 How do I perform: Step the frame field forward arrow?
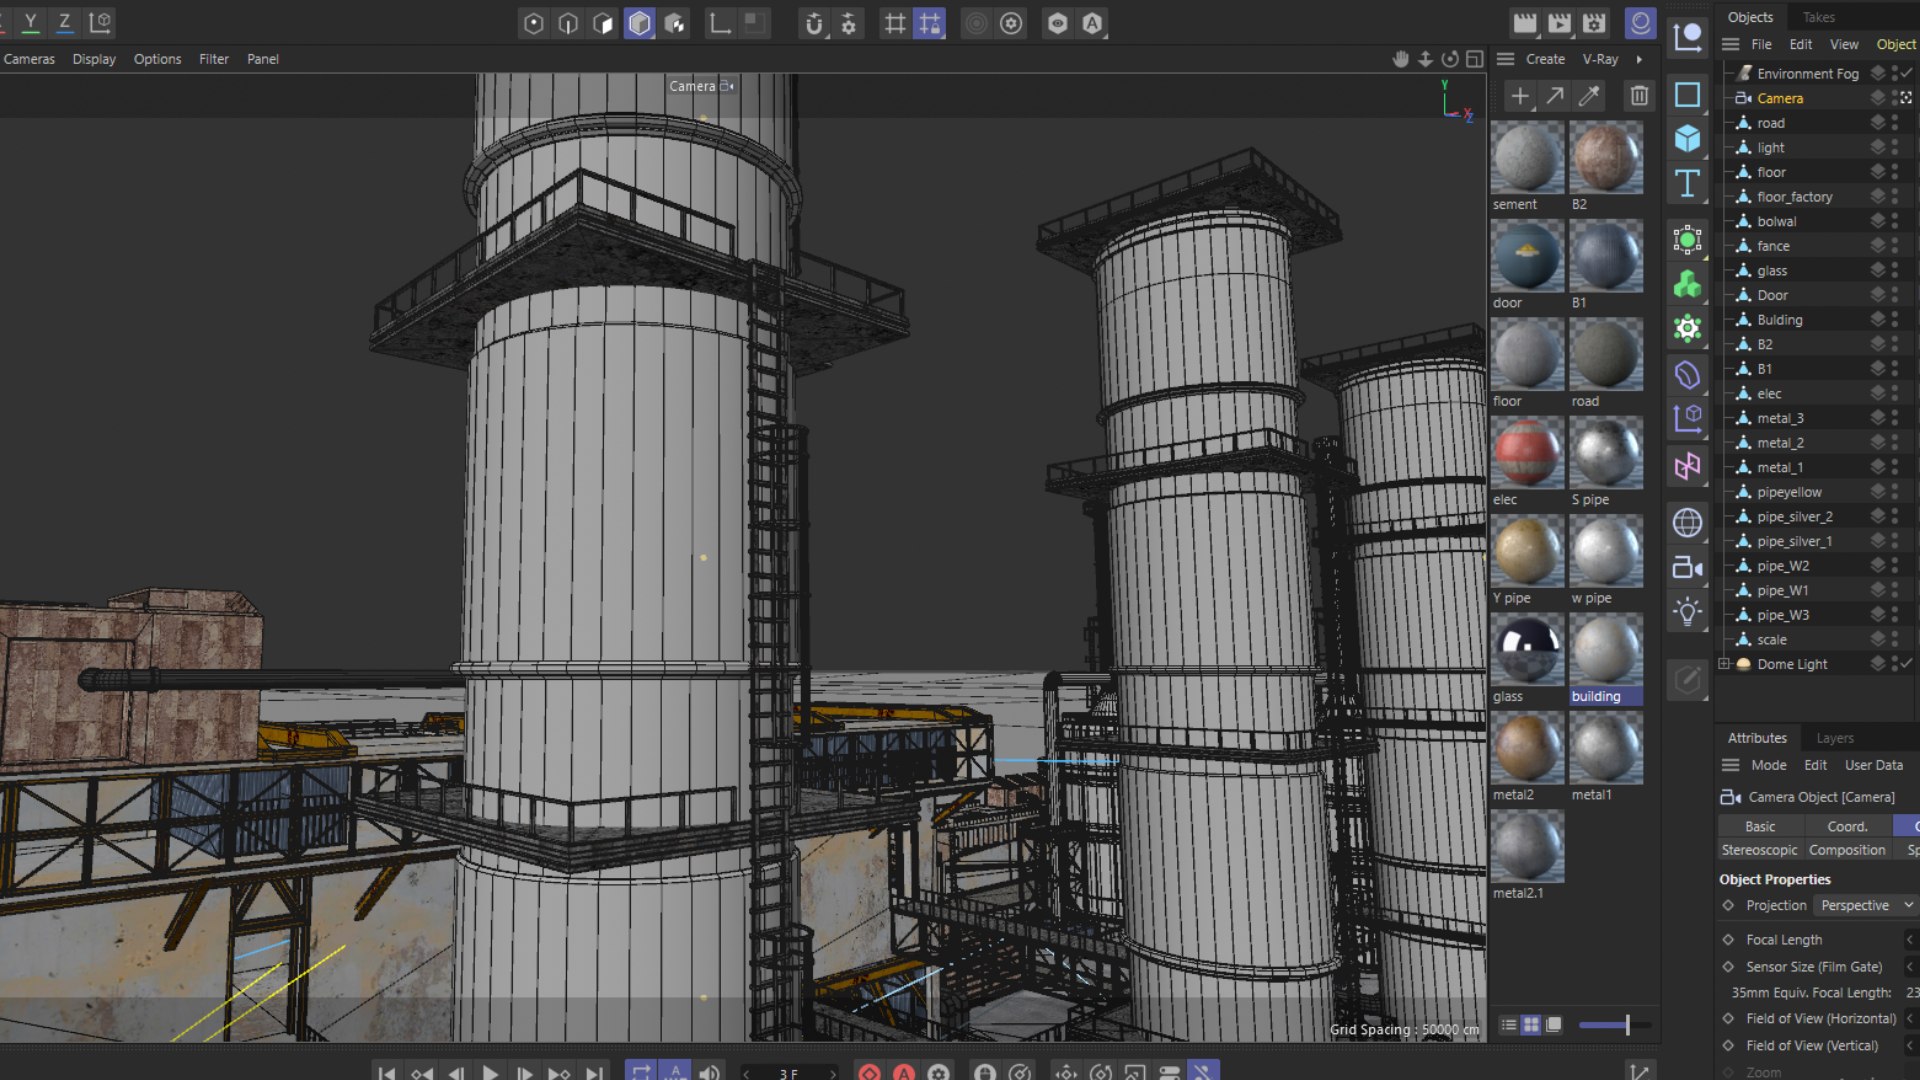pyautogui.click(x=832, y=1074)
